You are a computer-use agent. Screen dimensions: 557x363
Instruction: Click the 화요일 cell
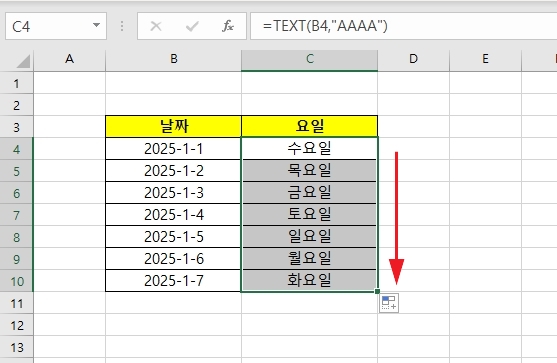(309, 281)
